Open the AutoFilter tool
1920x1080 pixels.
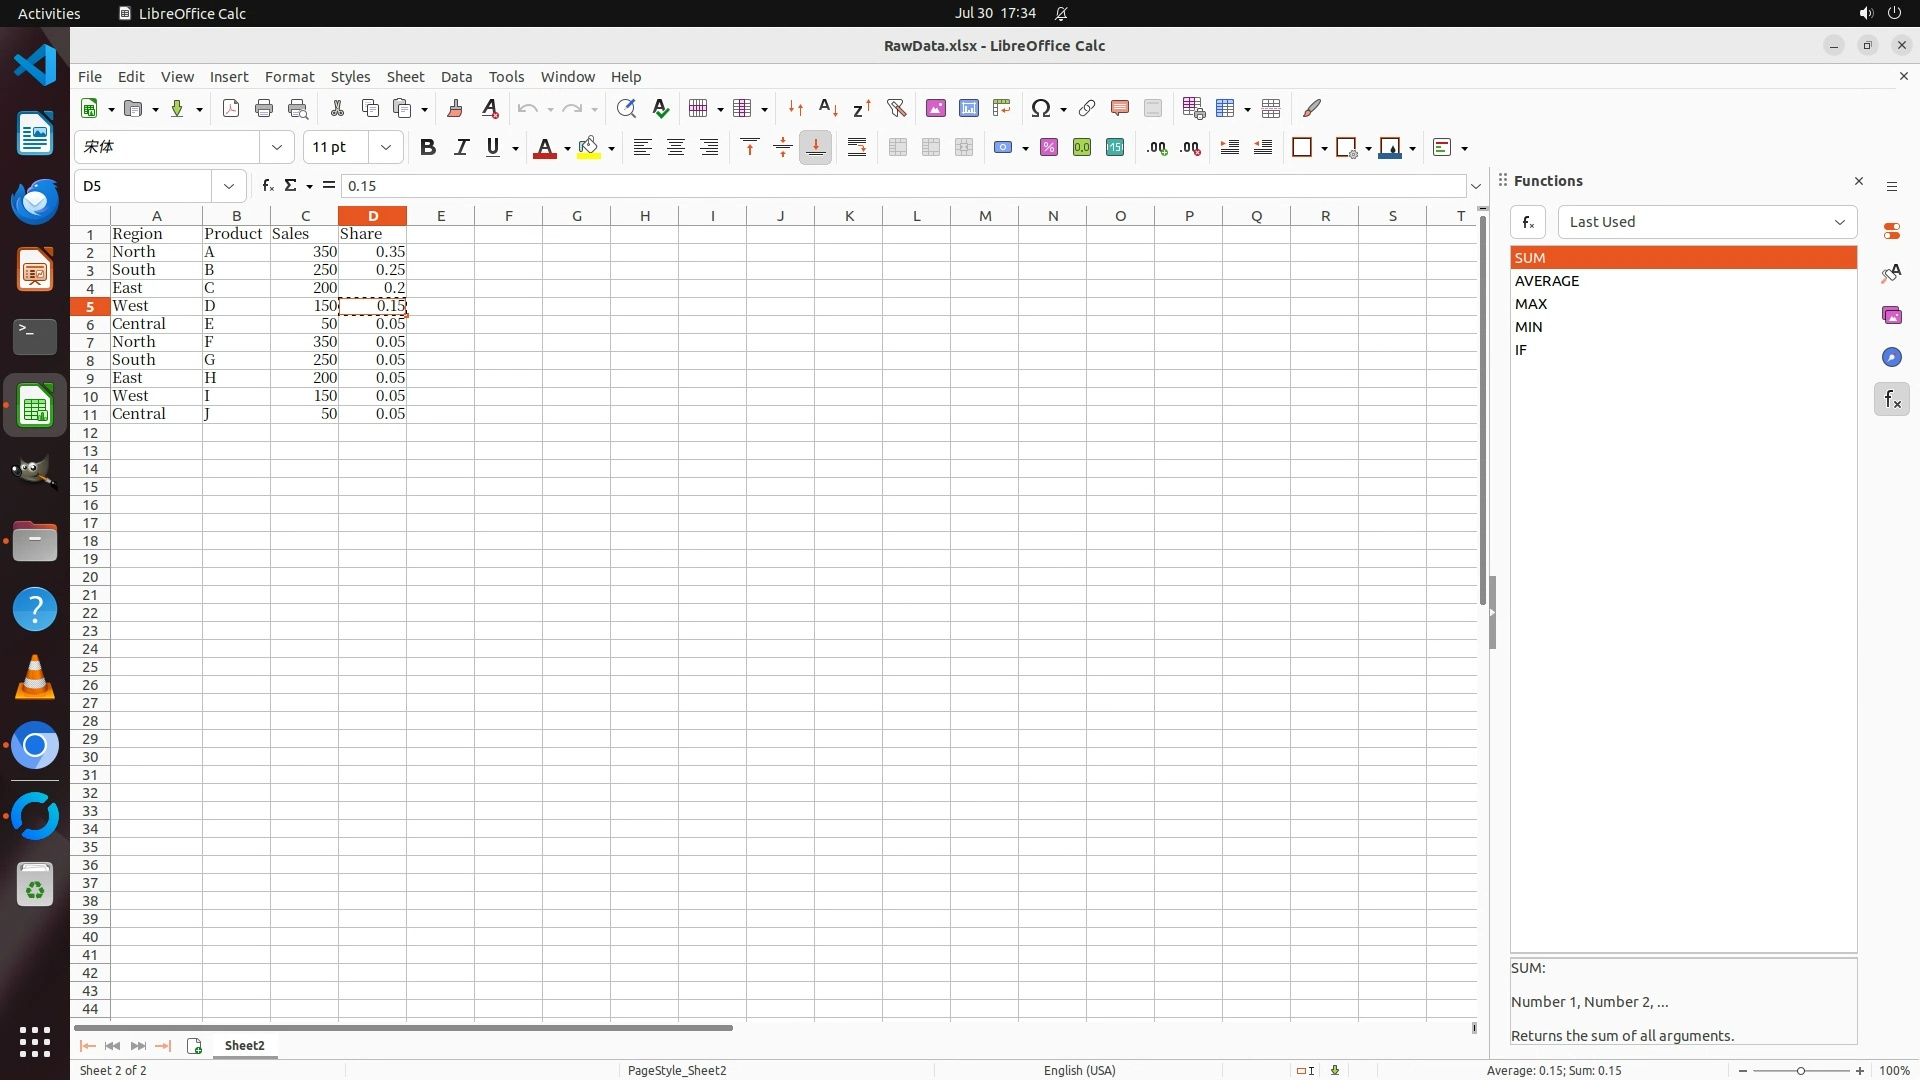point(896,108)
